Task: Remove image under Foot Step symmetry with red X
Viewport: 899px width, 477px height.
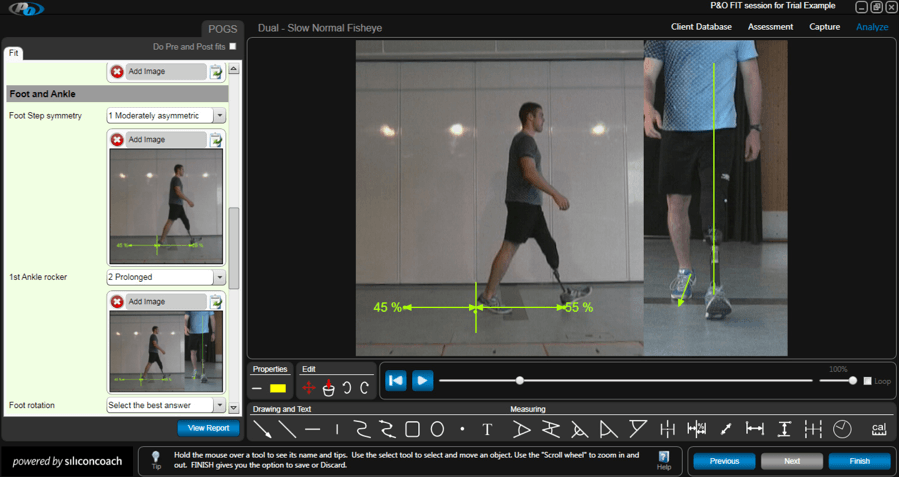Action: (x=117, y=140)
